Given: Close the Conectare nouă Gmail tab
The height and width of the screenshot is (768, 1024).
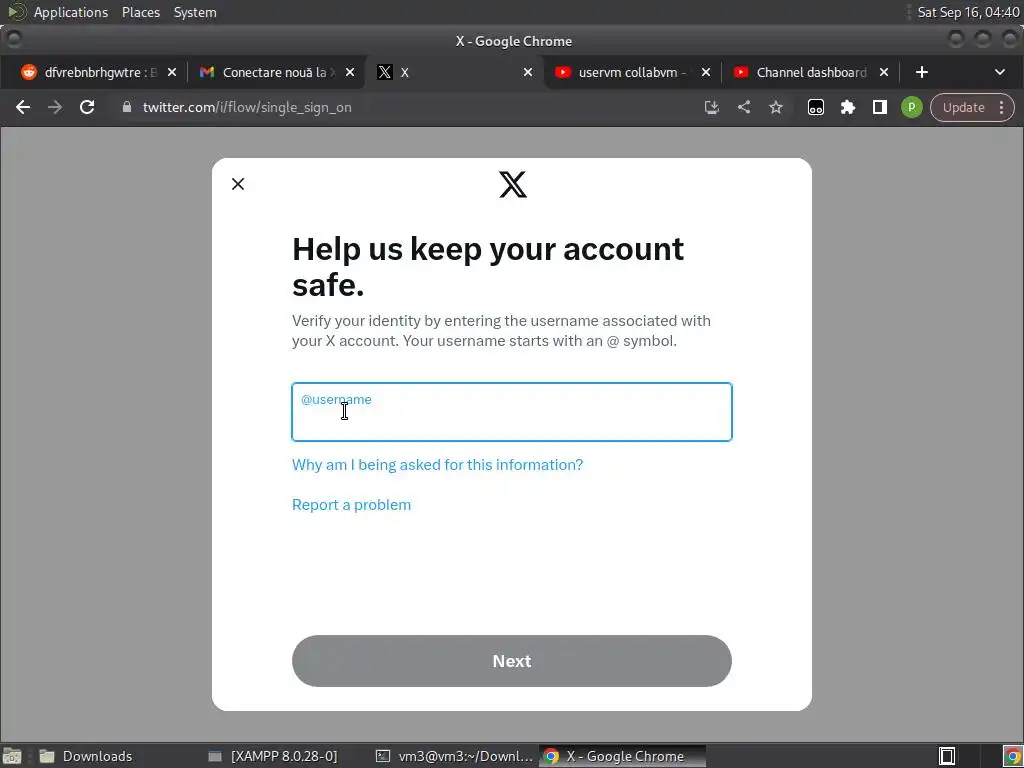Looking at the screenshot, I should 350,72.
